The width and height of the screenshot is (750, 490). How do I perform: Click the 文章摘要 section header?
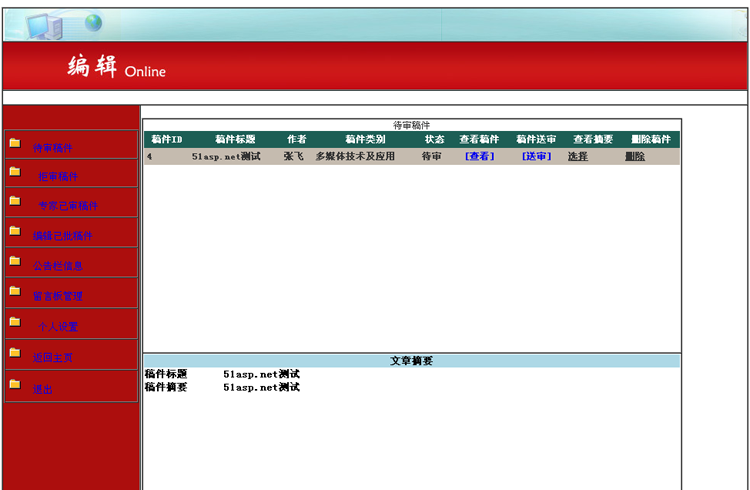click(x=411, y=361)
